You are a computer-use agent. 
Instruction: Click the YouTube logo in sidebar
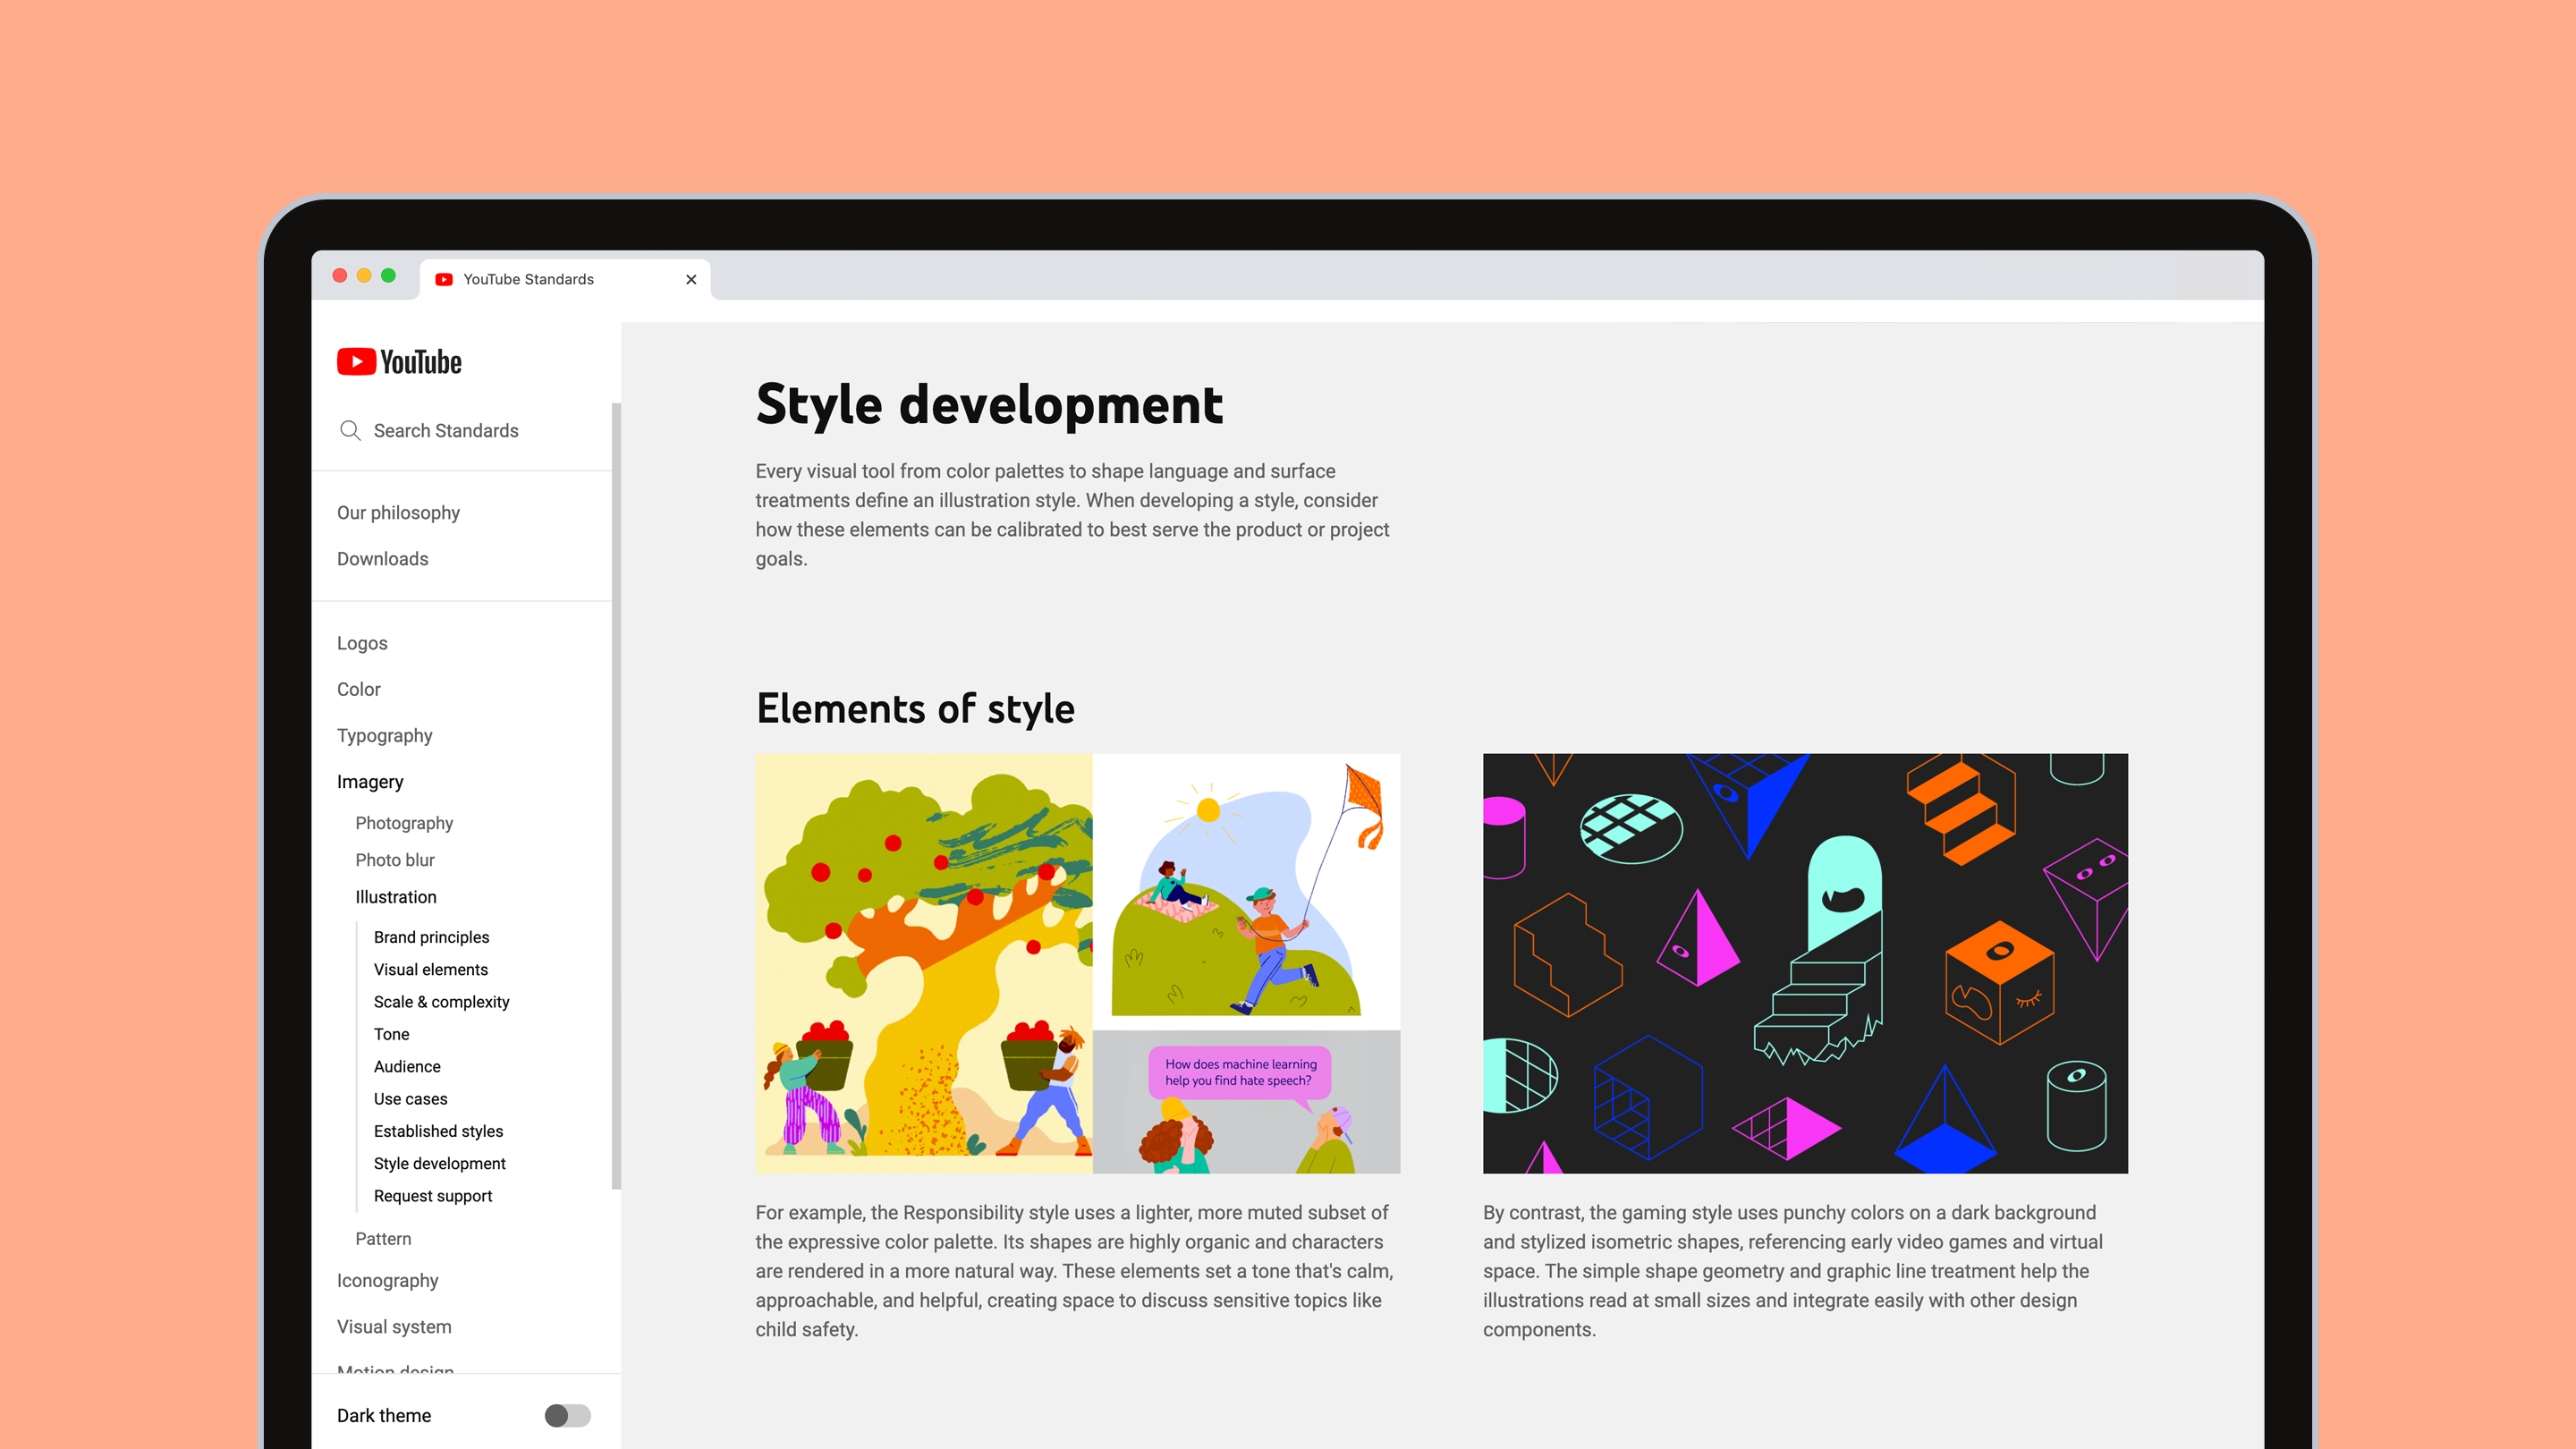tap(399, 362)
